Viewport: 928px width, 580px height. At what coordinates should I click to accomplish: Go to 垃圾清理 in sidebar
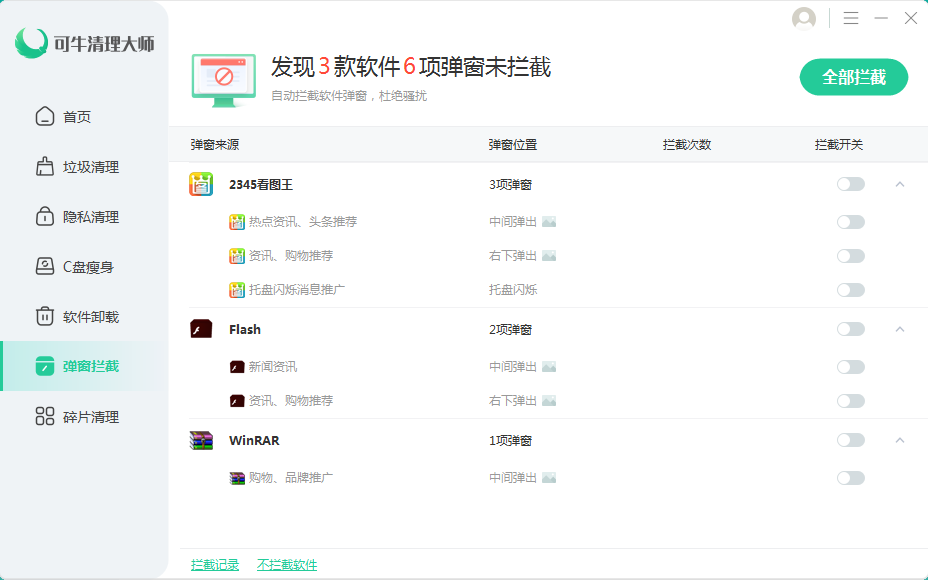(x=90, y=167)
